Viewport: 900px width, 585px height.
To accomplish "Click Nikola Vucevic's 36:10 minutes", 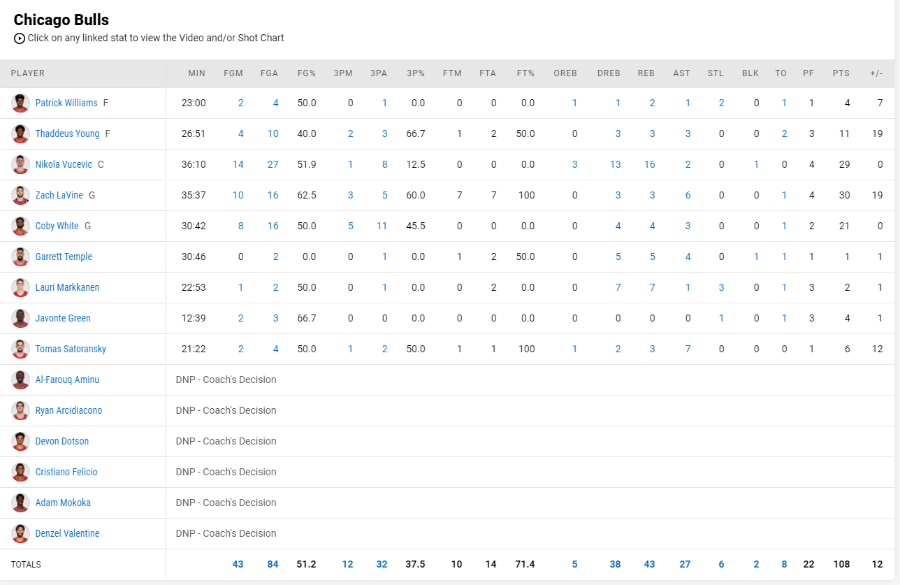I will tap(193, 164).
